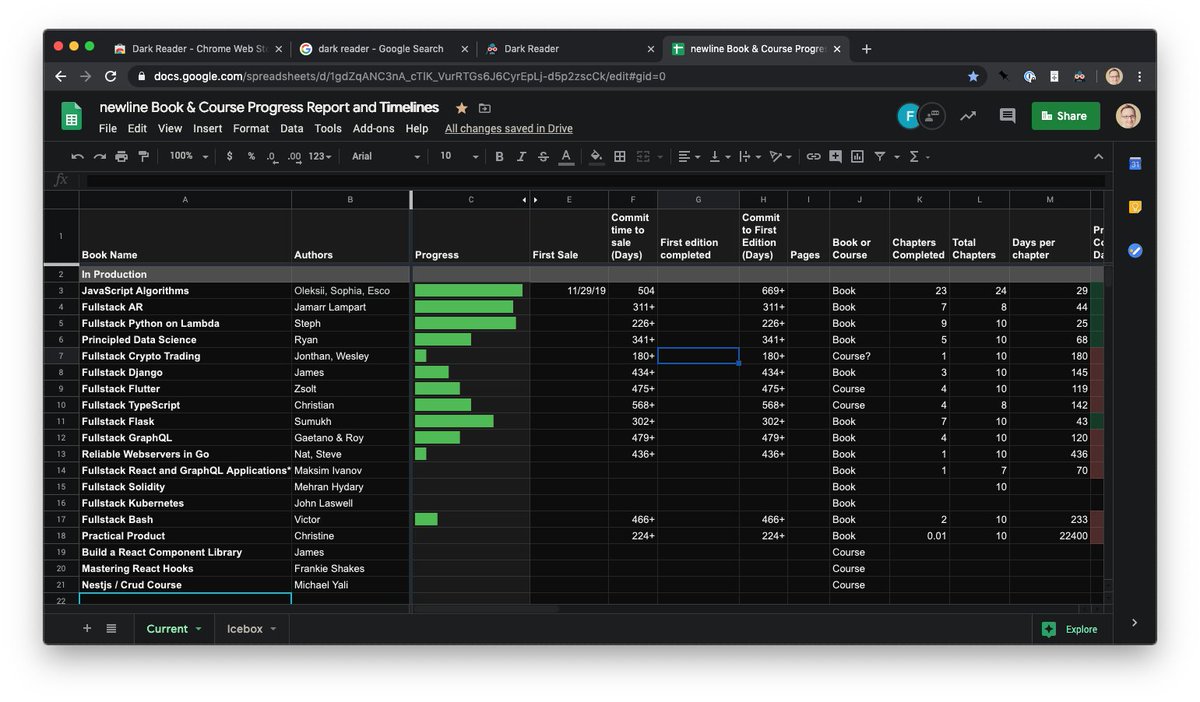Click the Print icon in toolbar
1200x702 pixels.
[121, 156]
